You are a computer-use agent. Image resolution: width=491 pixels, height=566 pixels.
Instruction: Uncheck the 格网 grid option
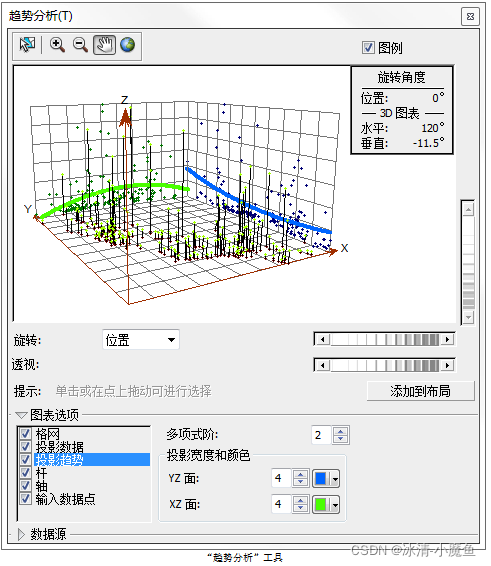click(25, 434)
